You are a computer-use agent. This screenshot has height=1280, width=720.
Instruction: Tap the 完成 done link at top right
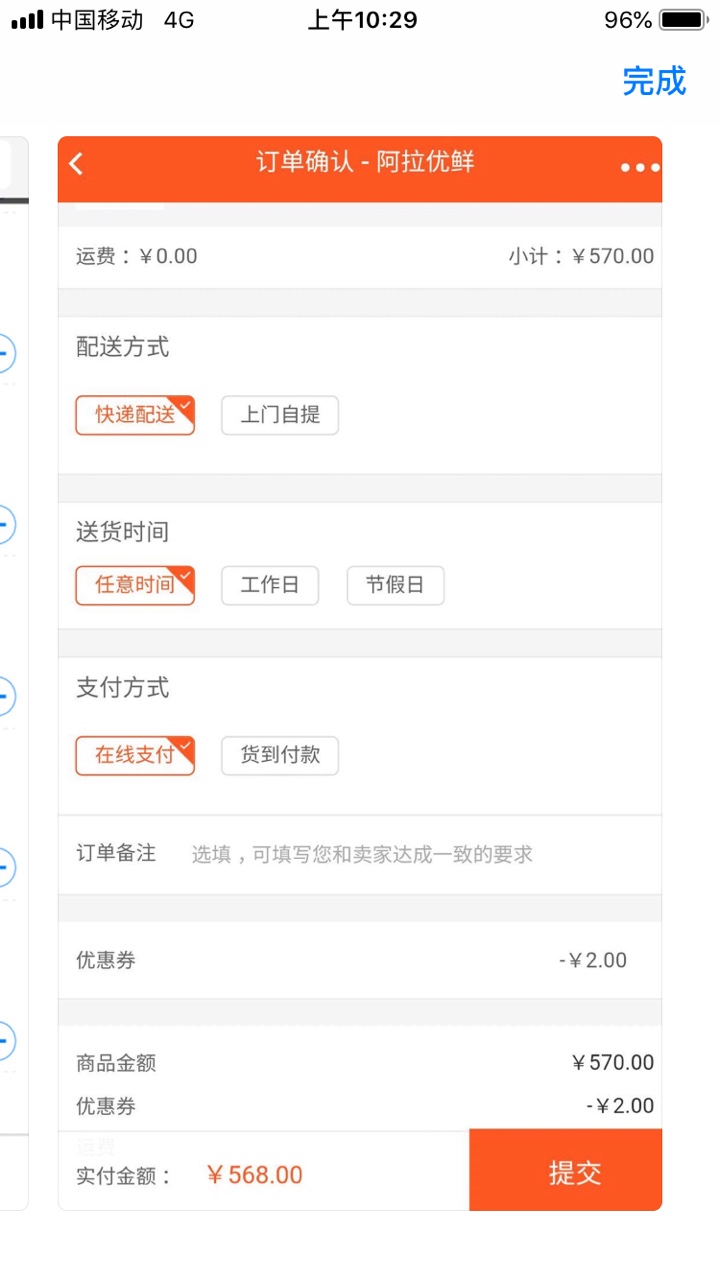click(654, 82)
